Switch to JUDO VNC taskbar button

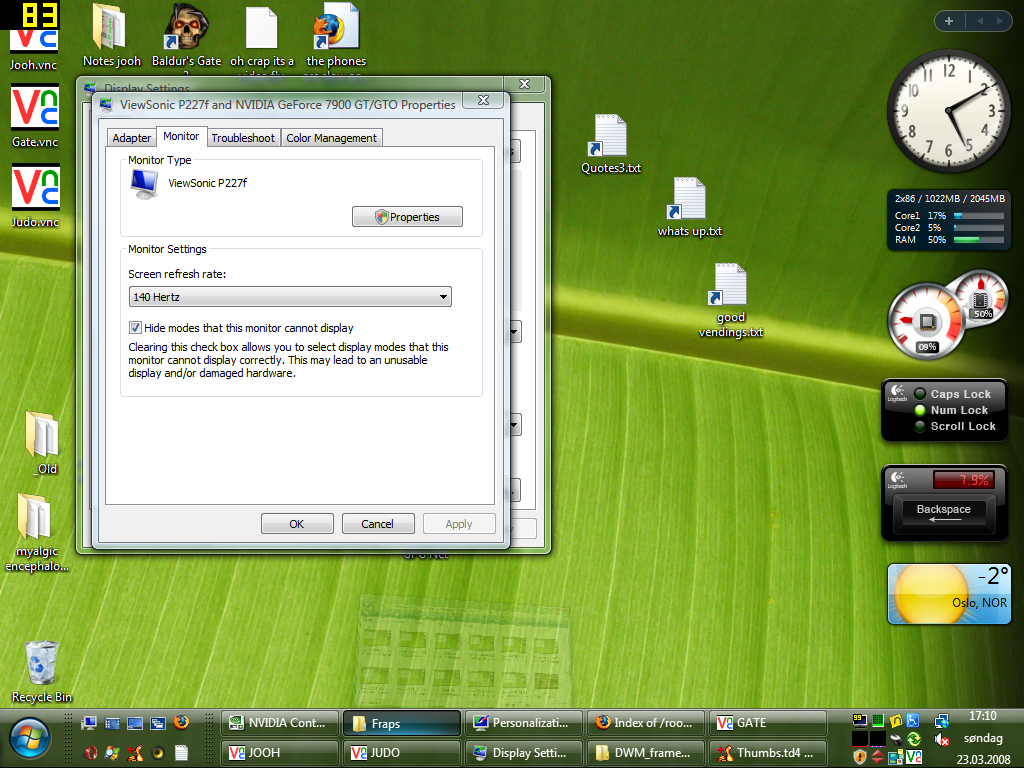[x=402, y=753]
